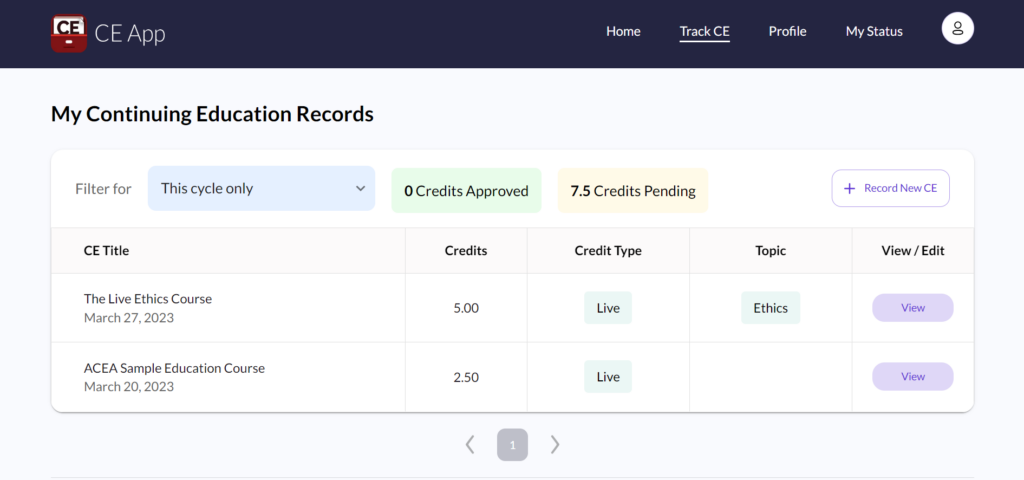This screenshot has width=1024, height=480.
Task: Click the 7.5 Credits Pending badge
Action: click(x=633, y=191)
